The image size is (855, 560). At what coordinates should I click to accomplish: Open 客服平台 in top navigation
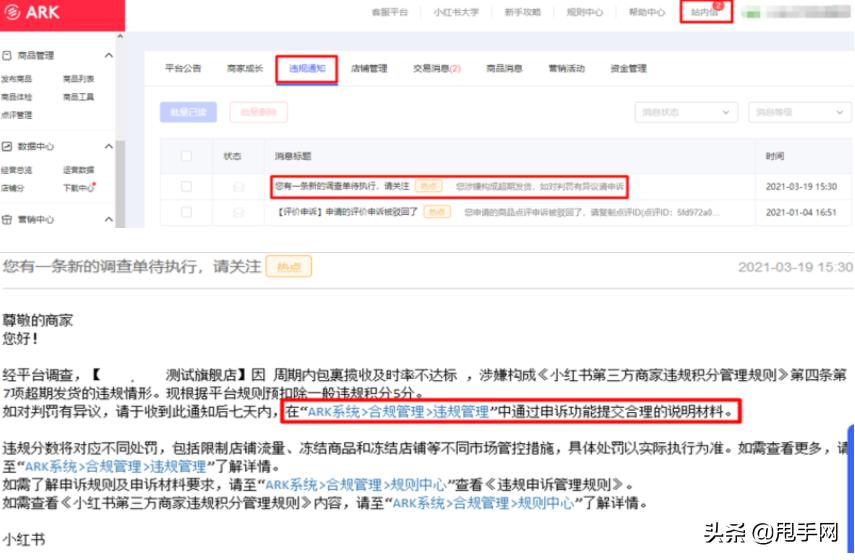[390, 12]
